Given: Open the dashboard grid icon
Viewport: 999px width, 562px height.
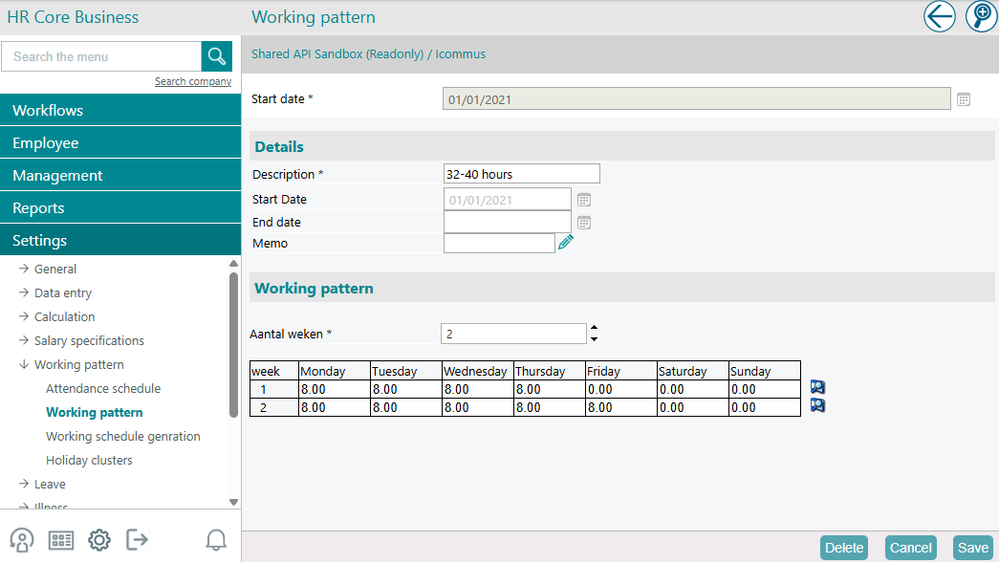Looking at the screenshot, I should pyautogui.click(x=61, y=540).
